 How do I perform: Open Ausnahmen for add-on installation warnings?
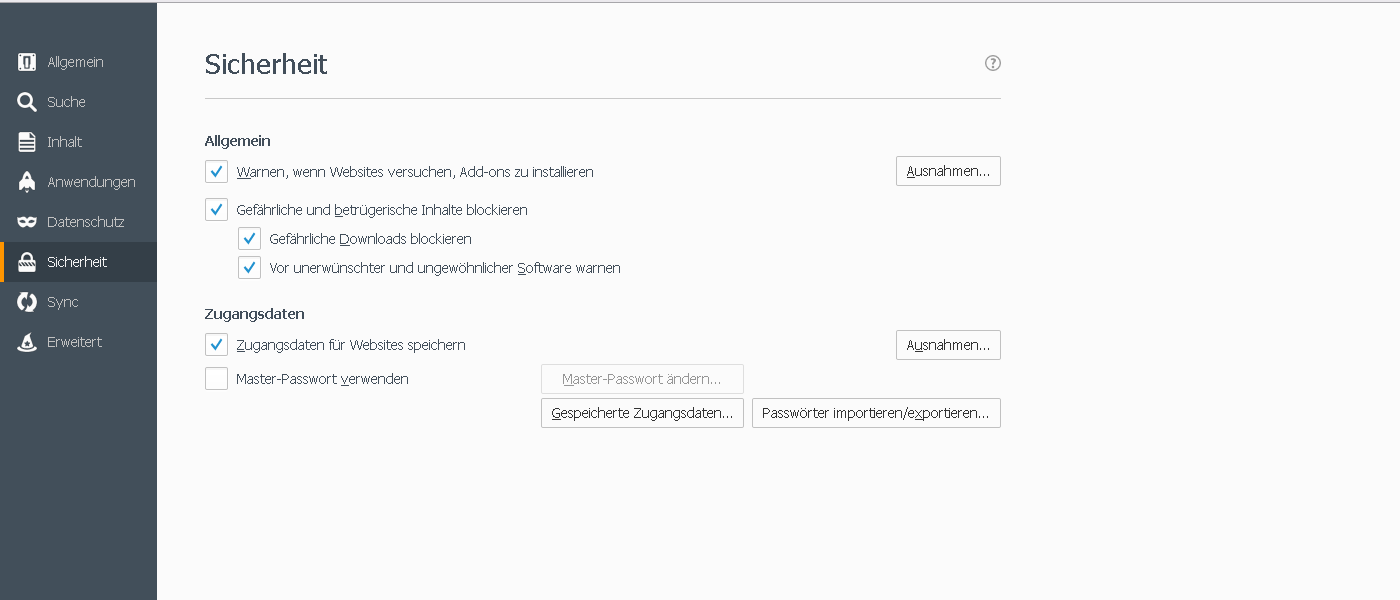click(x=948, y=171)
